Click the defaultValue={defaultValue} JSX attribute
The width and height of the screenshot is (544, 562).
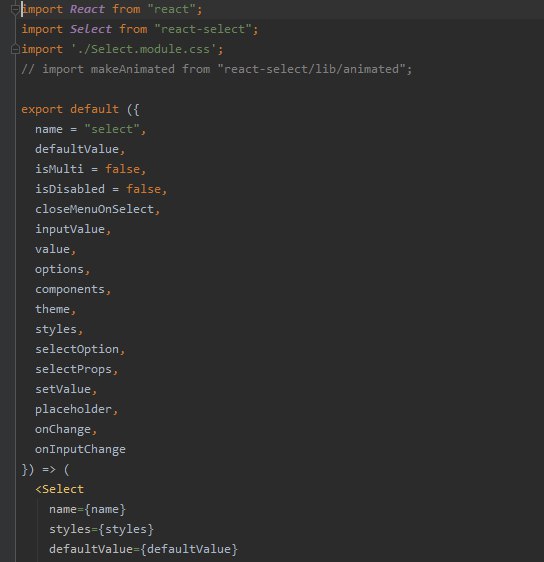143,549
